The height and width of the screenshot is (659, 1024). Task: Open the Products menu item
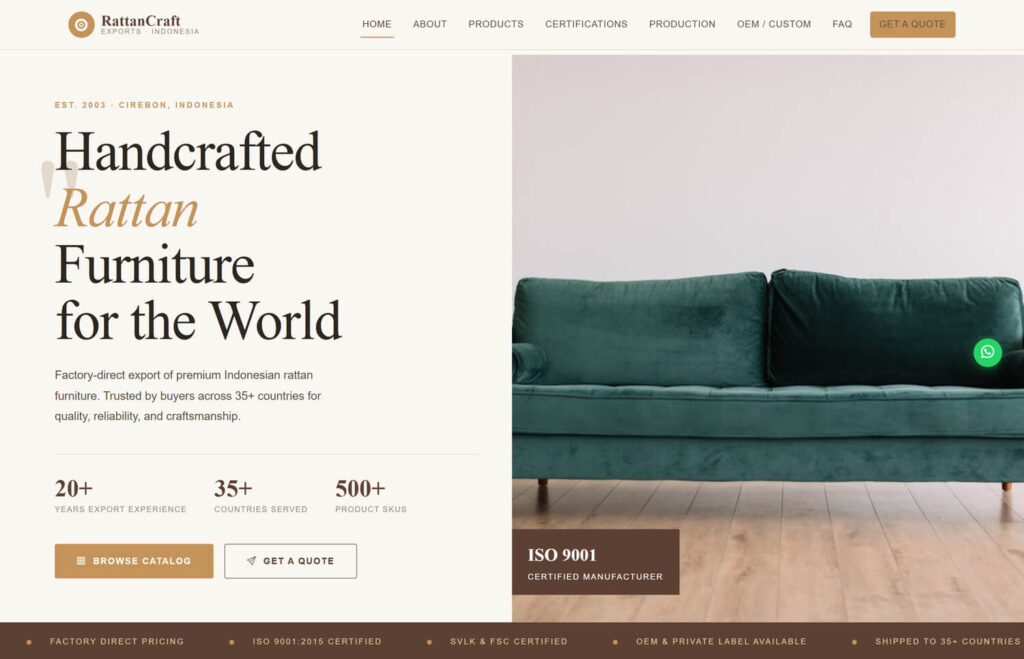tap(496, 24)
